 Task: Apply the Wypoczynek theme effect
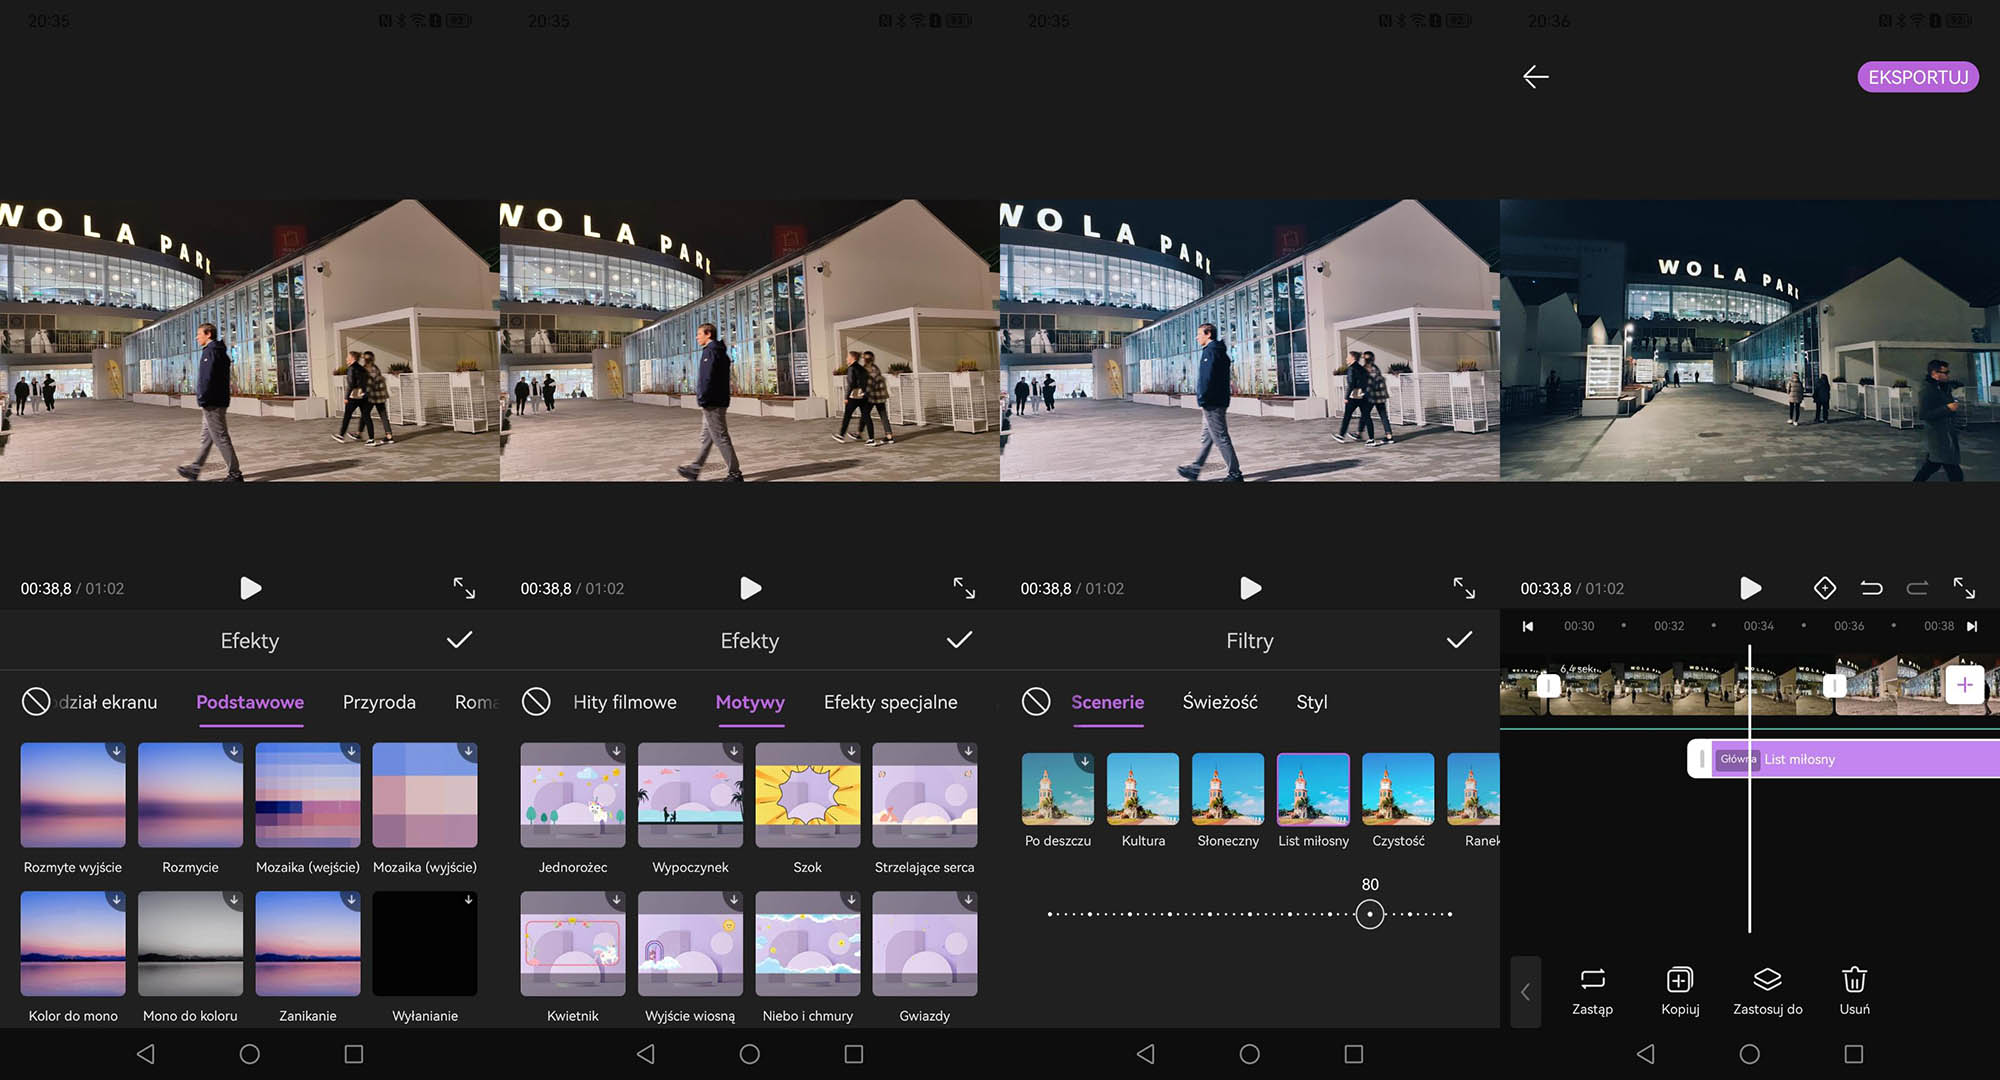690,795
